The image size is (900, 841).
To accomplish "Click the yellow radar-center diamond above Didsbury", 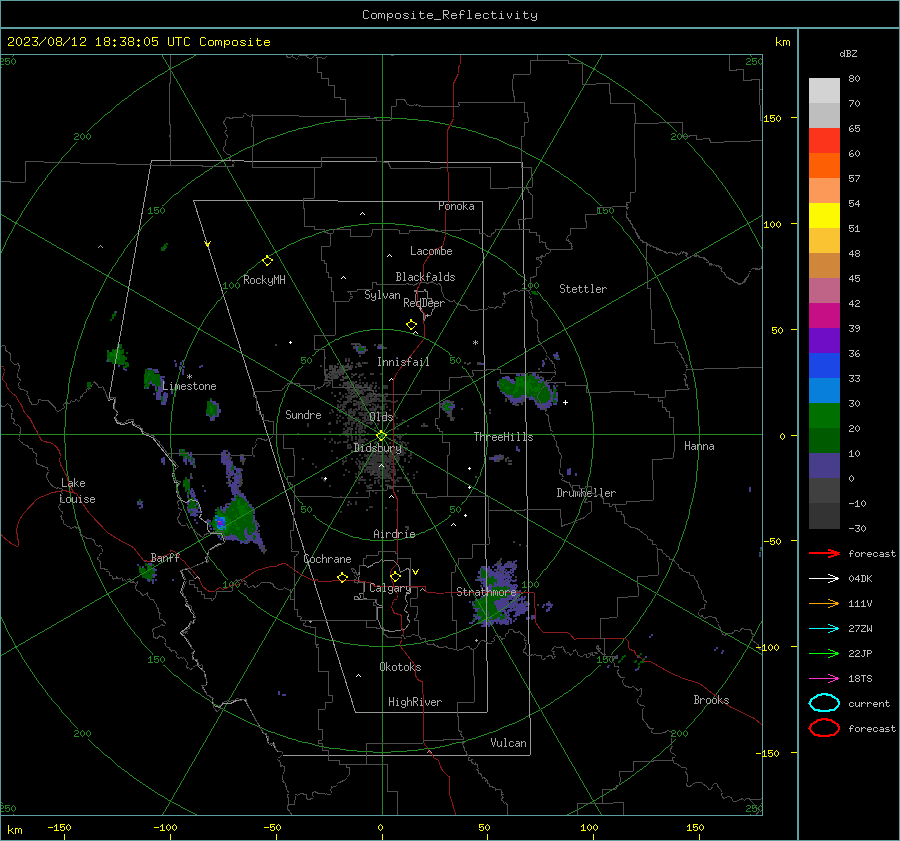I will tap(381, 436).
